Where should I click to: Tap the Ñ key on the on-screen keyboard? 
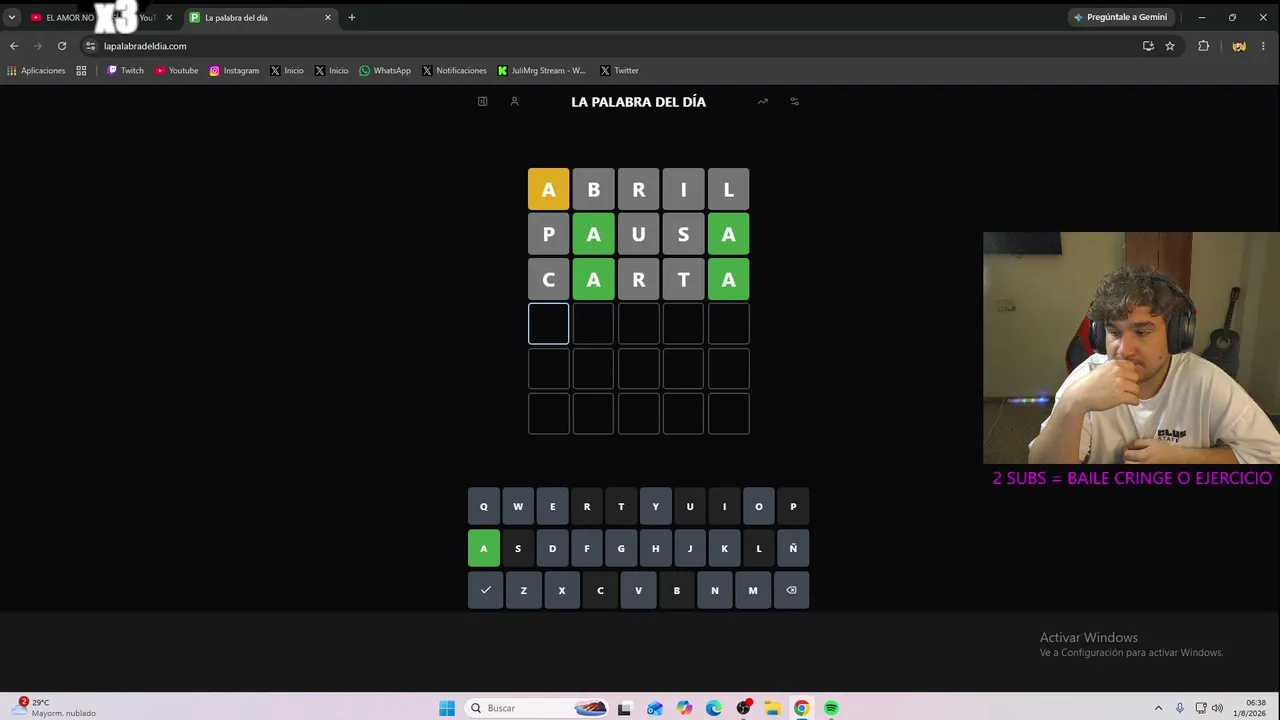pyautogui.click(x=793, y=548)
